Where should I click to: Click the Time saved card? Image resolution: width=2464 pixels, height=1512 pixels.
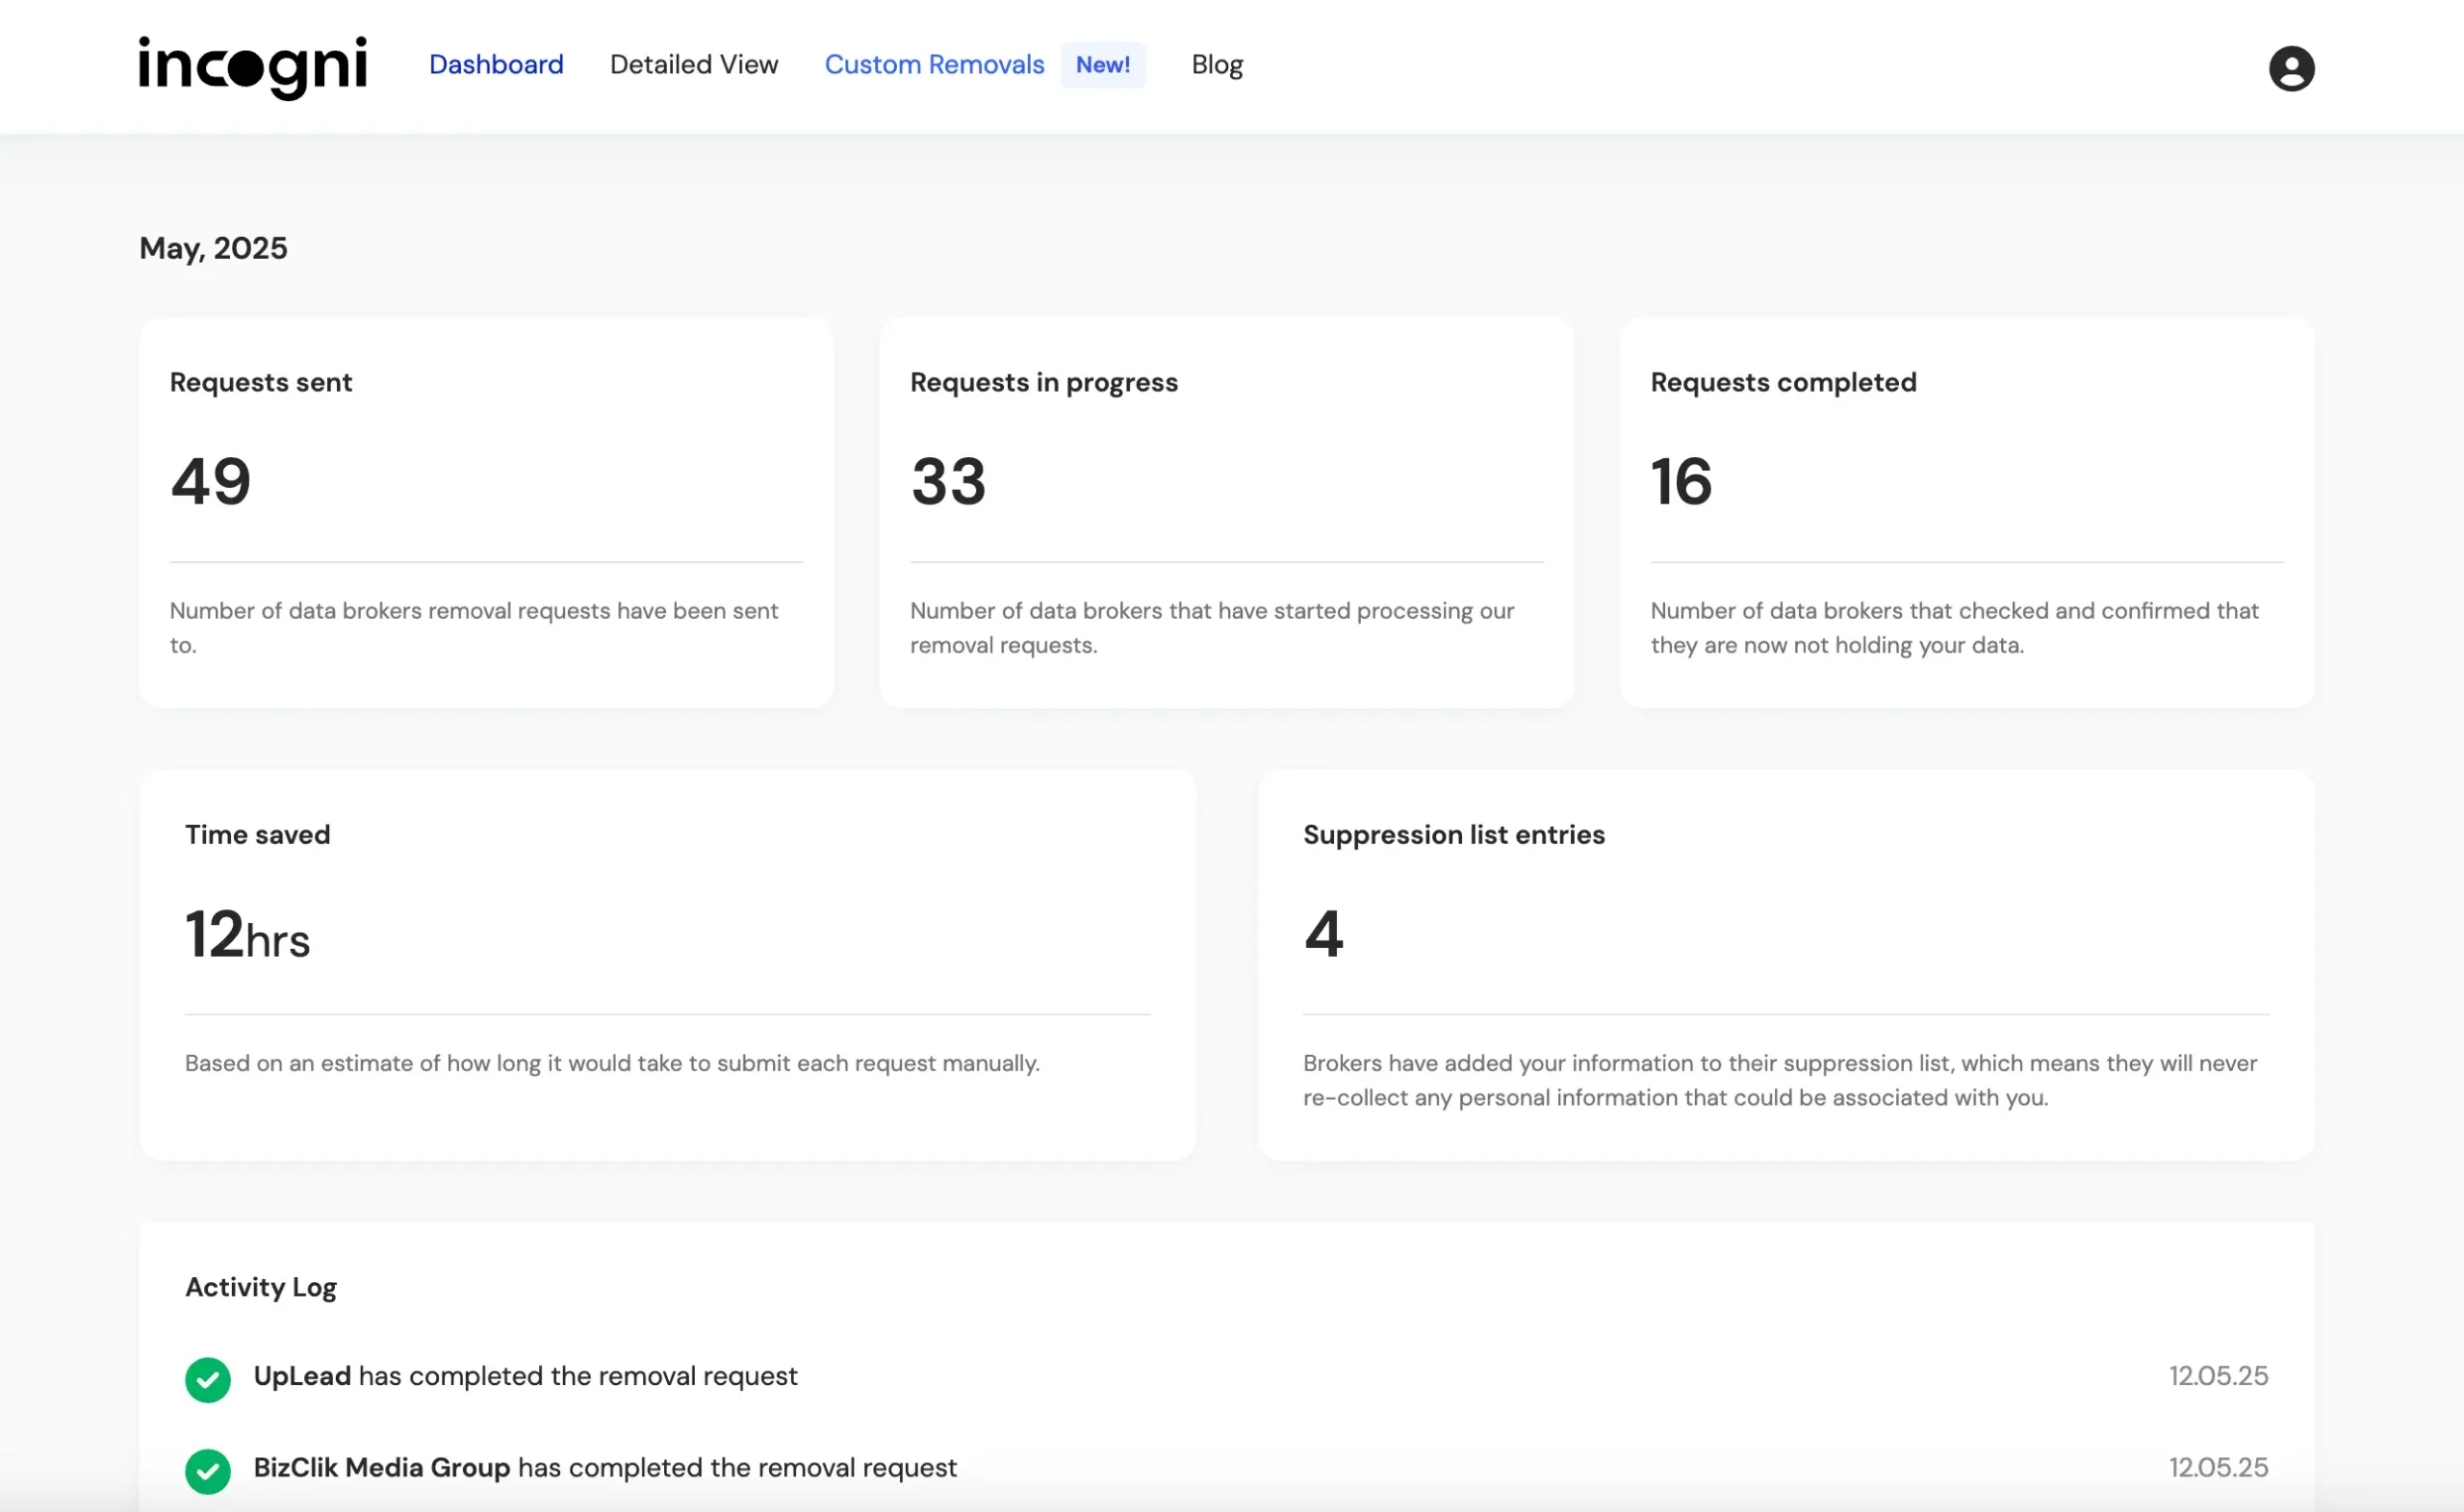(667, 964)
